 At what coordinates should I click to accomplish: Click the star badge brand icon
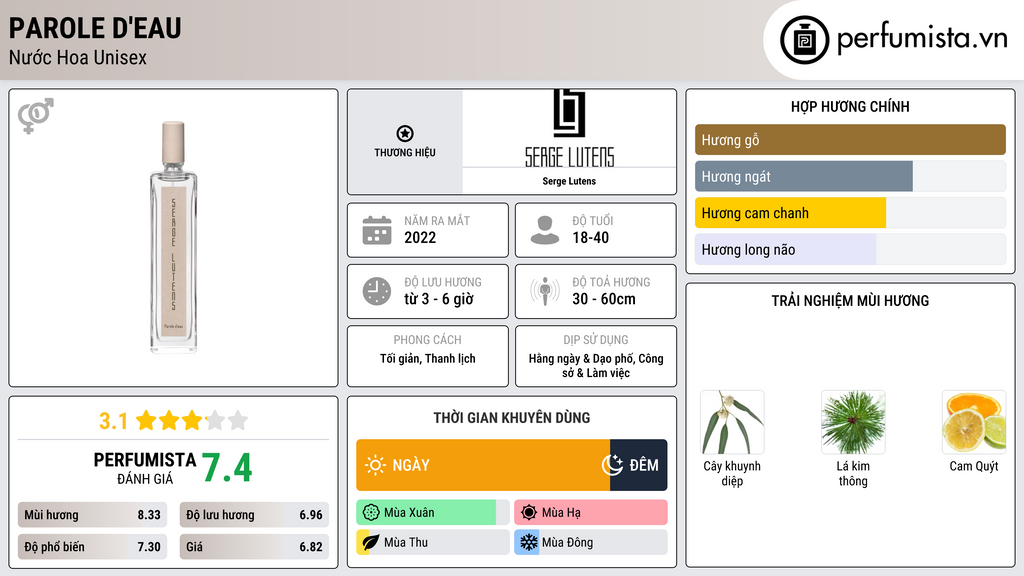point(404,134)
